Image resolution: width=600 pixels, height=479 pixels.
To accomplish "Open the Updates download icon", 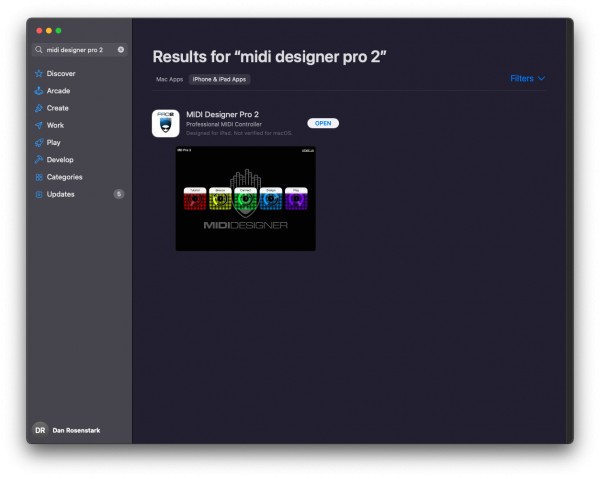I will pos(39,194).
